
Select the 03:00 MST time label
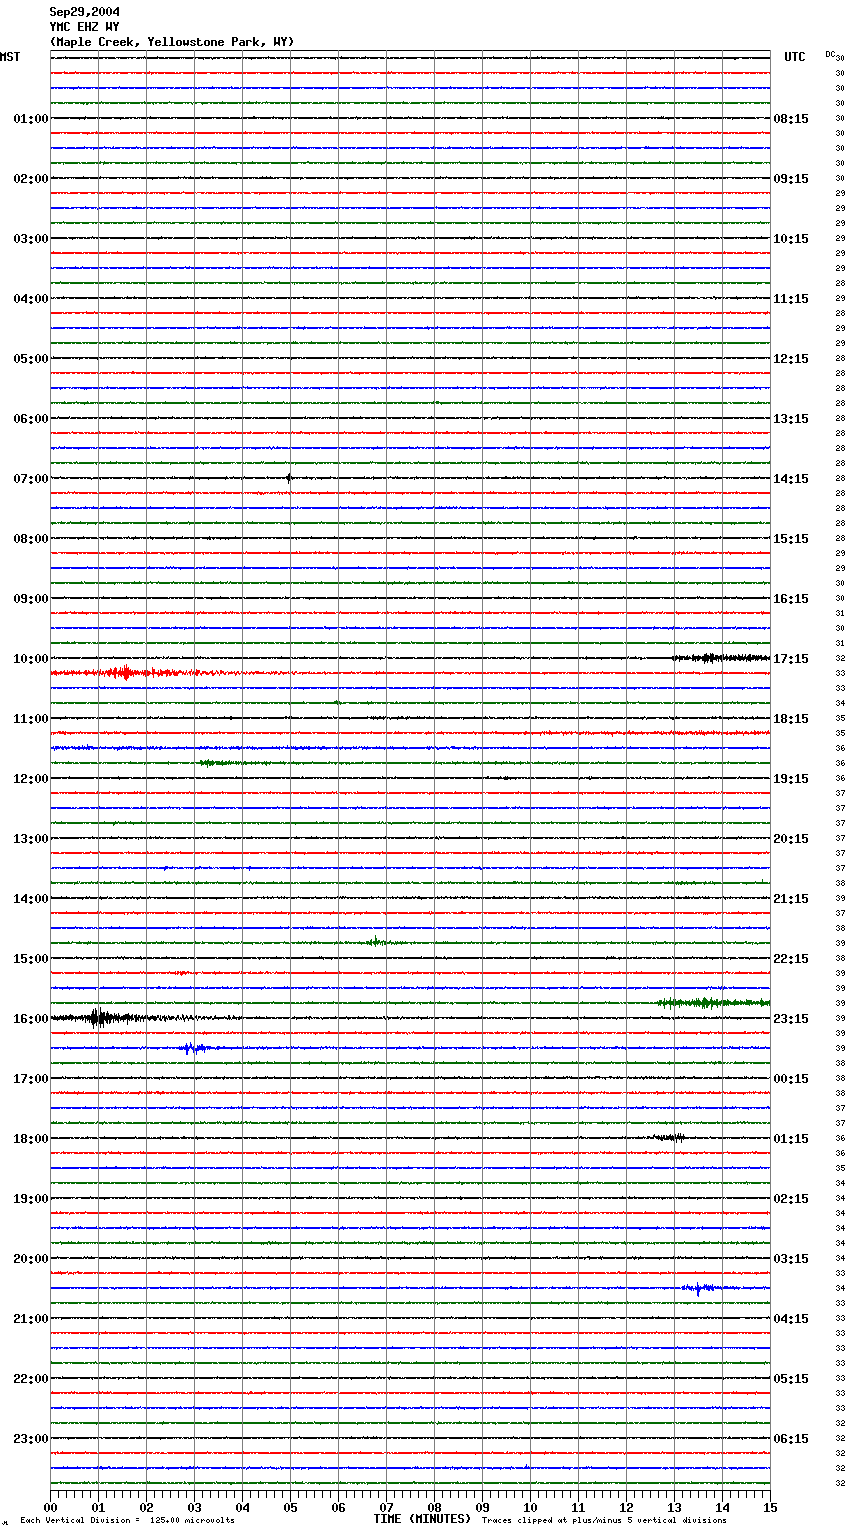point(31,239)
